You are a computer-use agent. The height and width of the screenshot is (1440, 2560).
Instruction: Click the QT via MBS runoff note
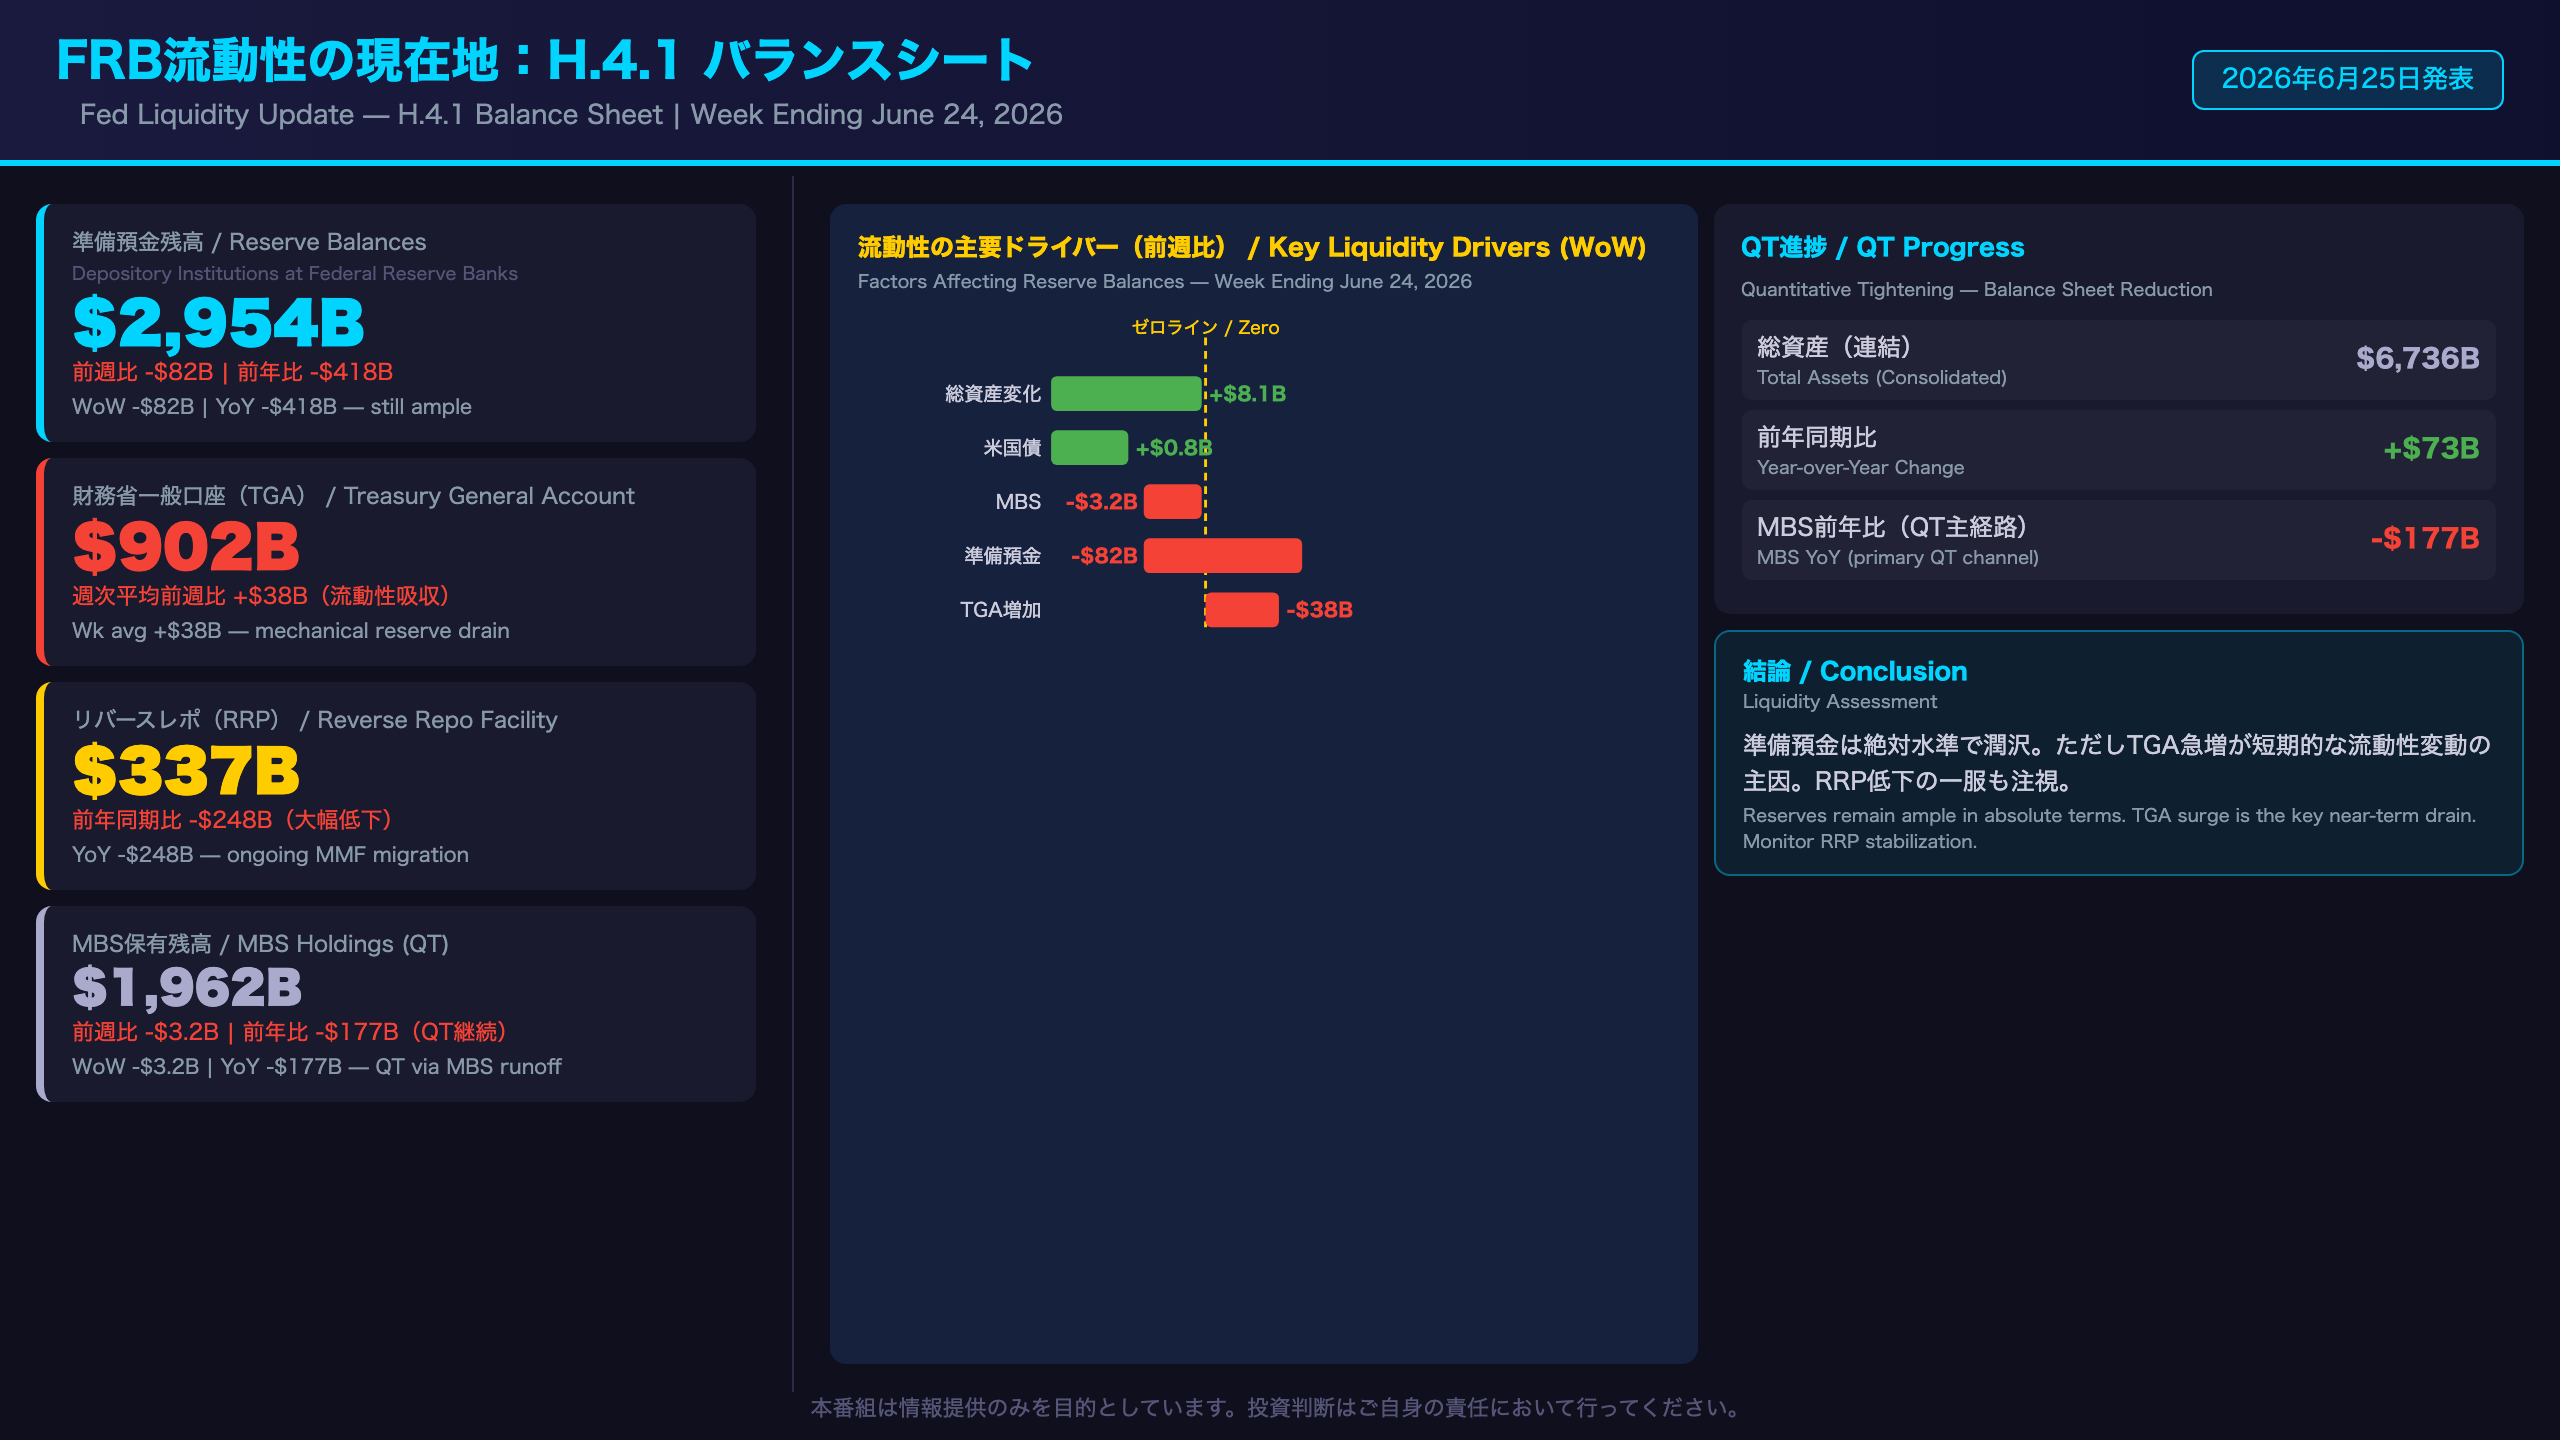click(317, 1067)
